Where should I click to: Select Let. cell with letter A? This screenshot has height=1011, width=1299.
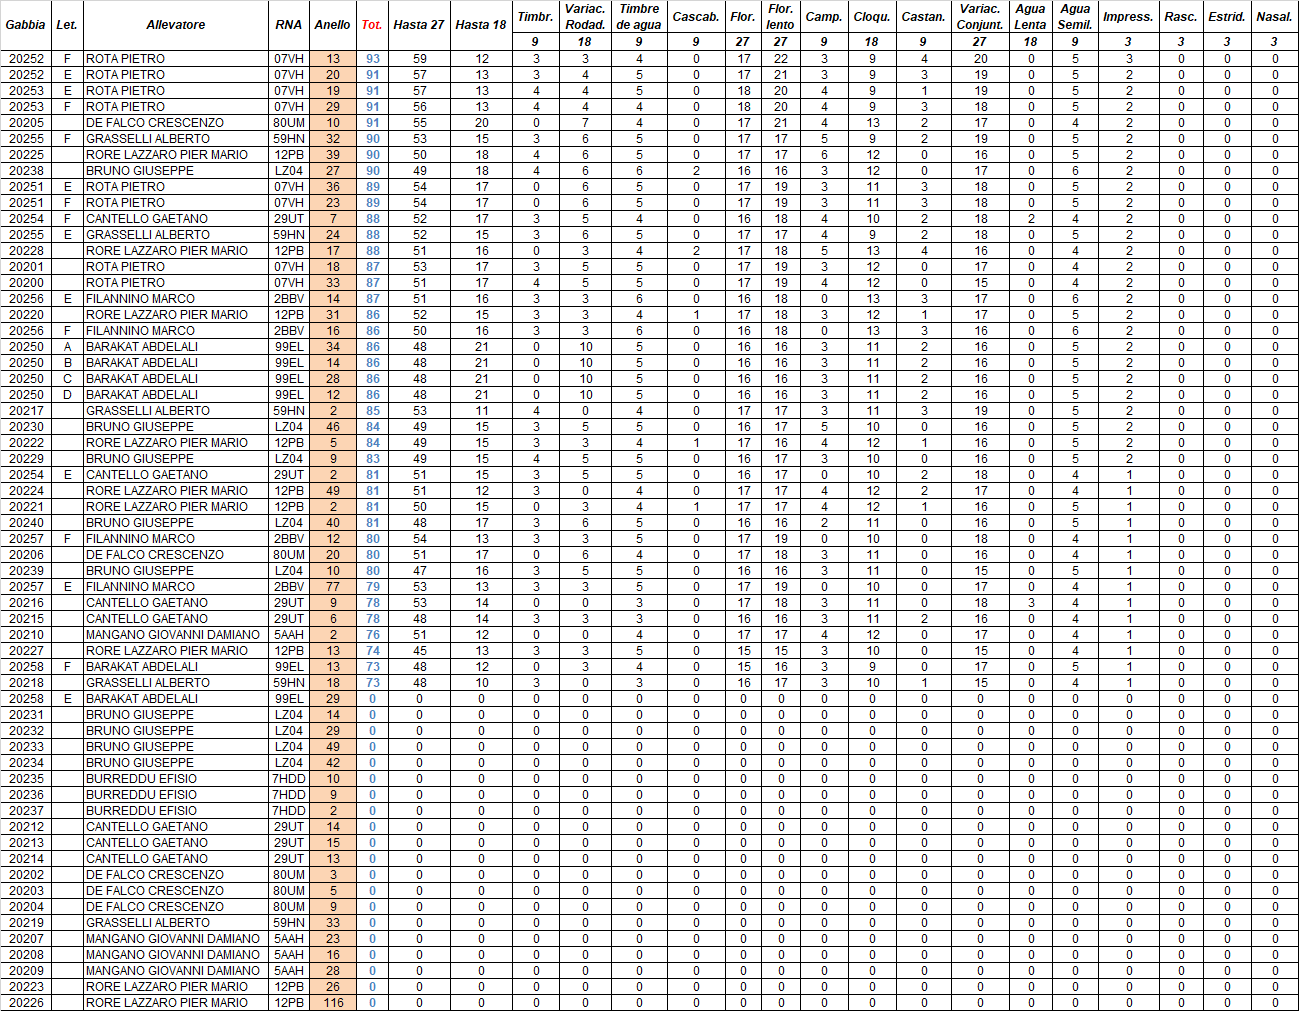[67, 347]
